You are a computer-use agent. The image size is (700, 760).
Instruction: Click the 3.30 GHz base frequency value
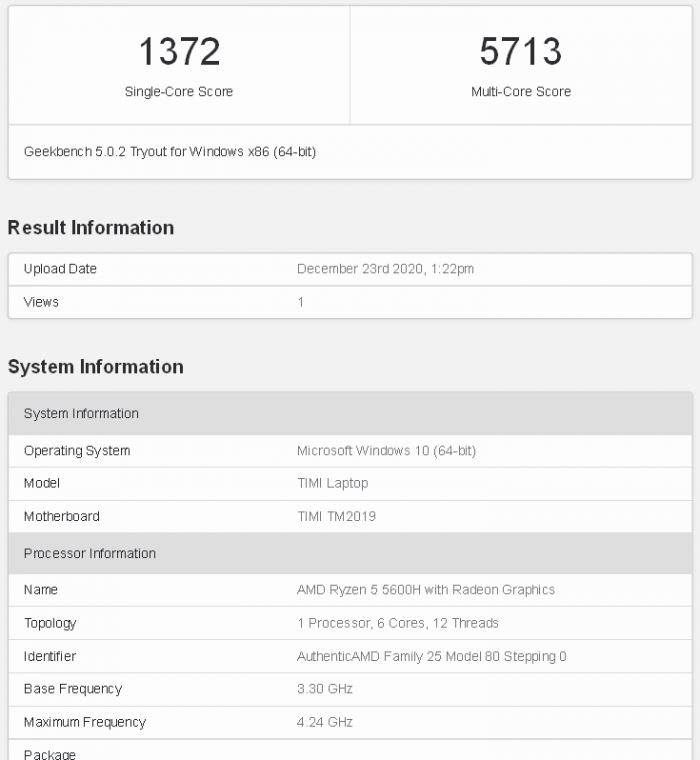[x=325, y=689]
